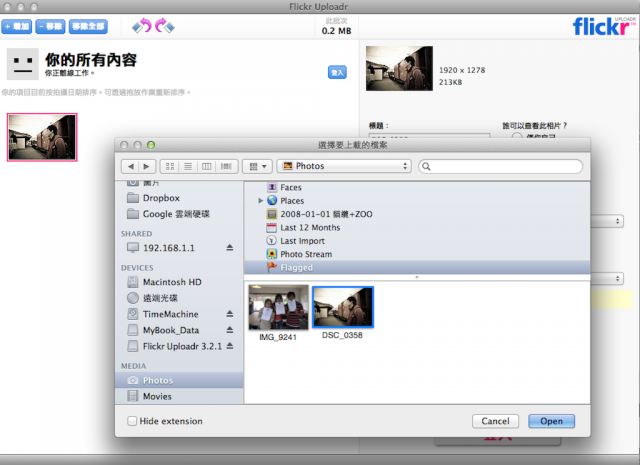Go forward in the file dialog
Screen dimensions: 640x465
pyautogui.click(x=147, y=166)
